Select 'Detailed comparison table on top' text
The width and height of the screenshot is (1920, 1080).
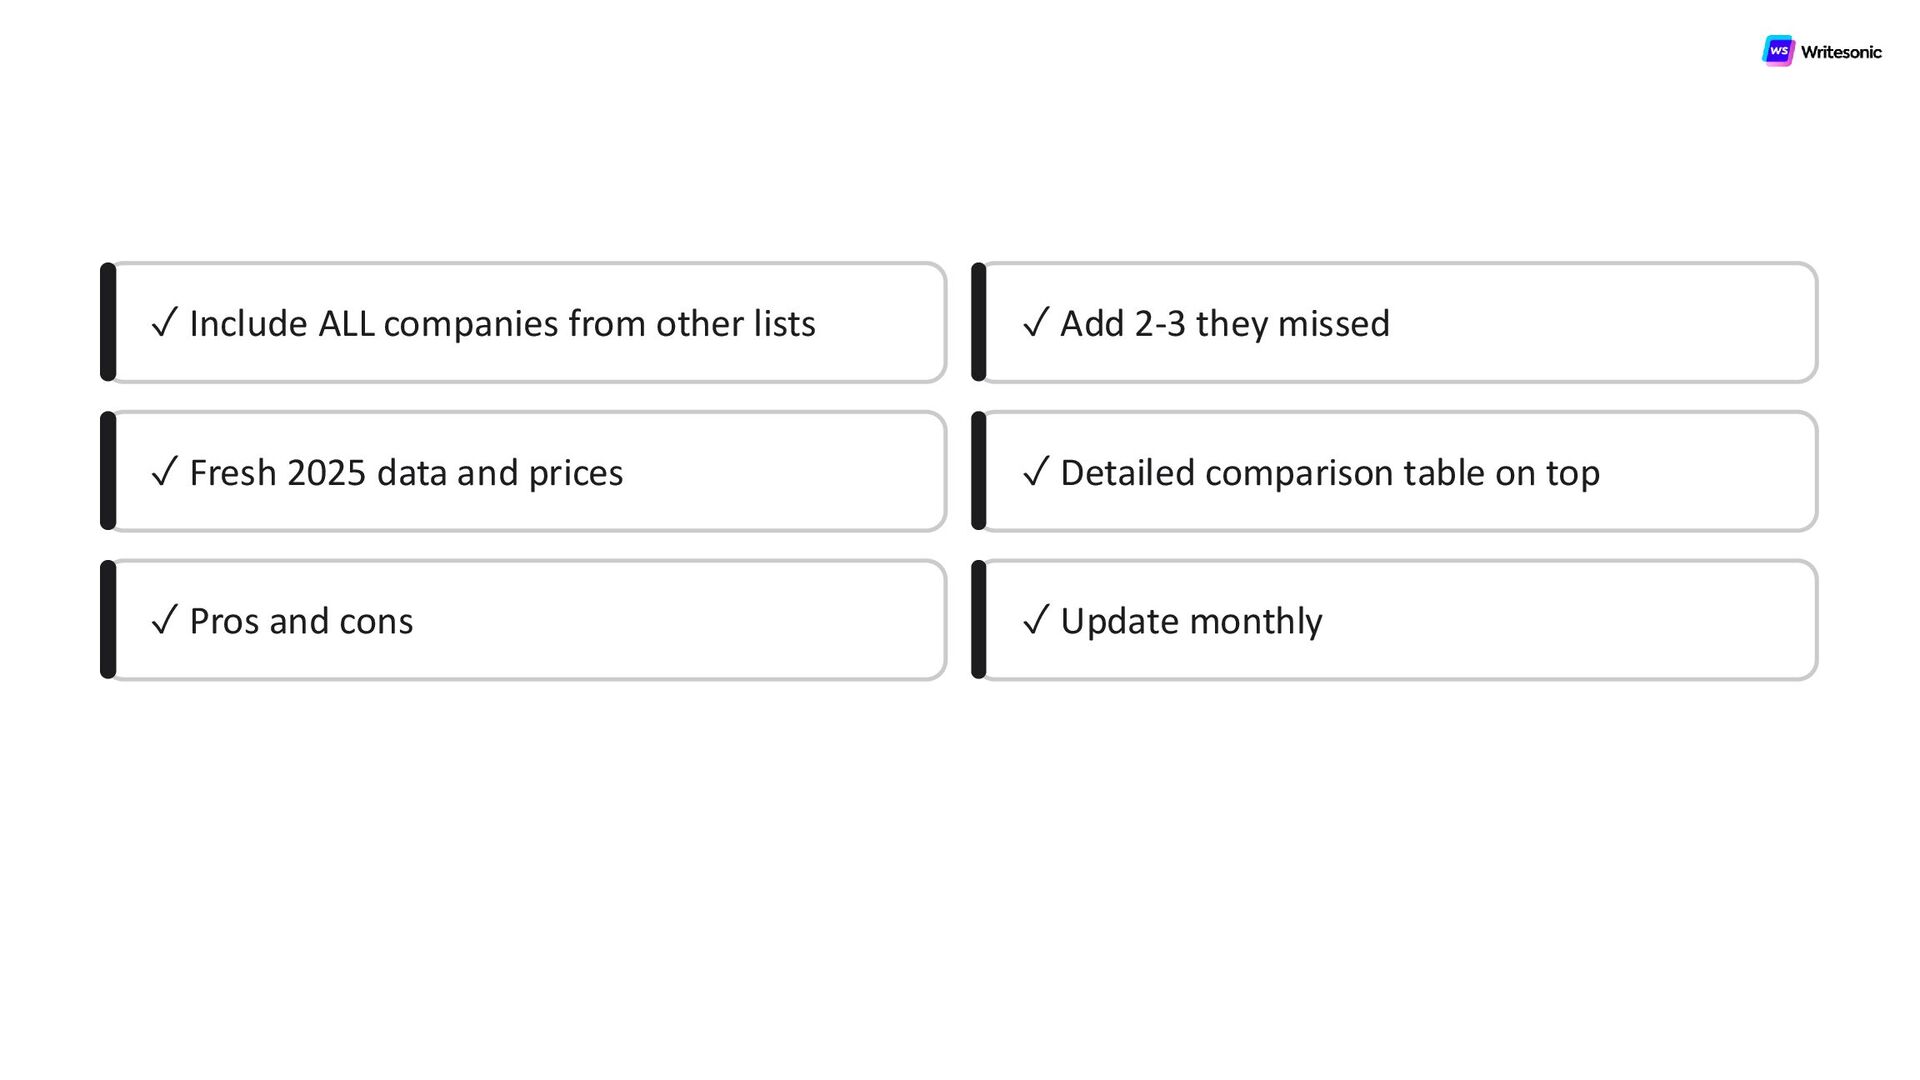coord(1330,473)
